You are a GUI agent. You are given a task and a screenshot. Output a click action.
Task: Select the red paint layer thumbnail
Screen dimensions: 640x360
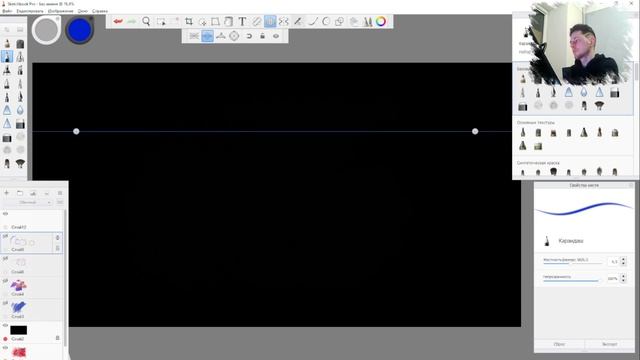click(18, 352)
